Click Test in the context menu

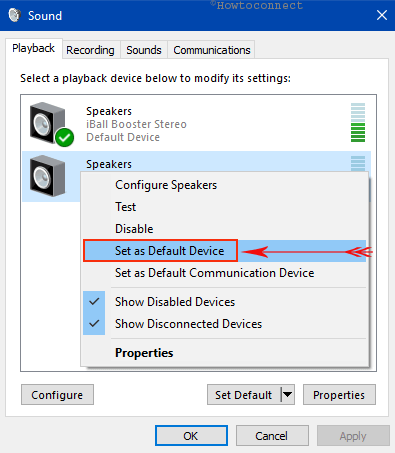[125, 207]
